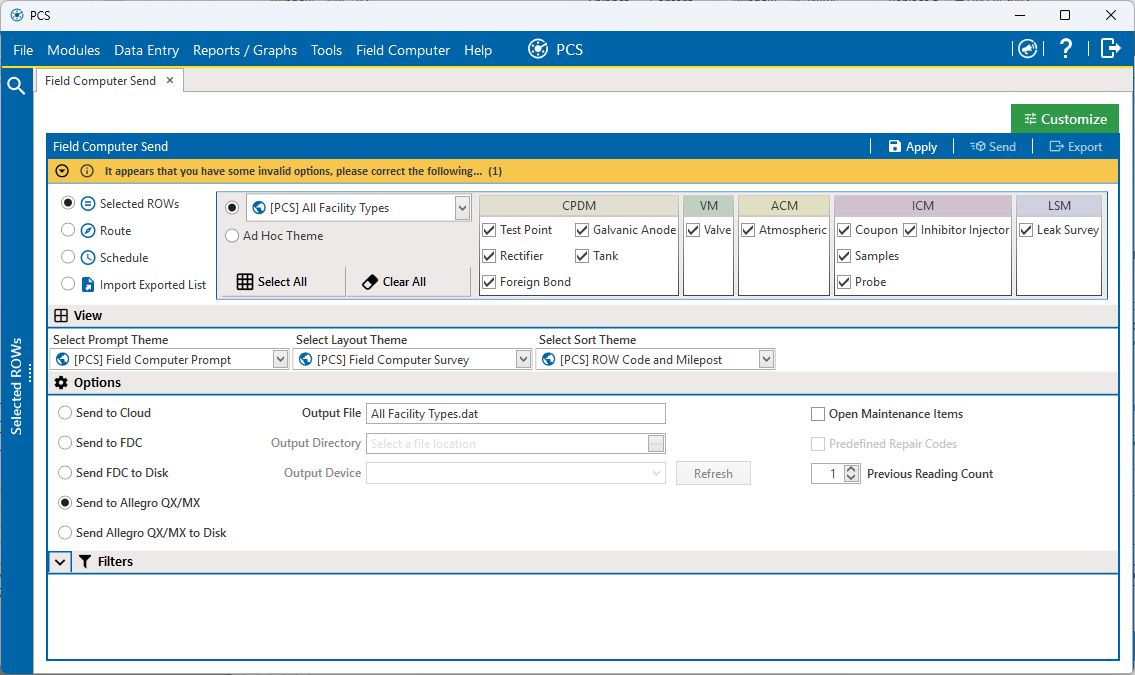Click the info icon in warning bar
1135x675 pixels.
tap(87, 171)
